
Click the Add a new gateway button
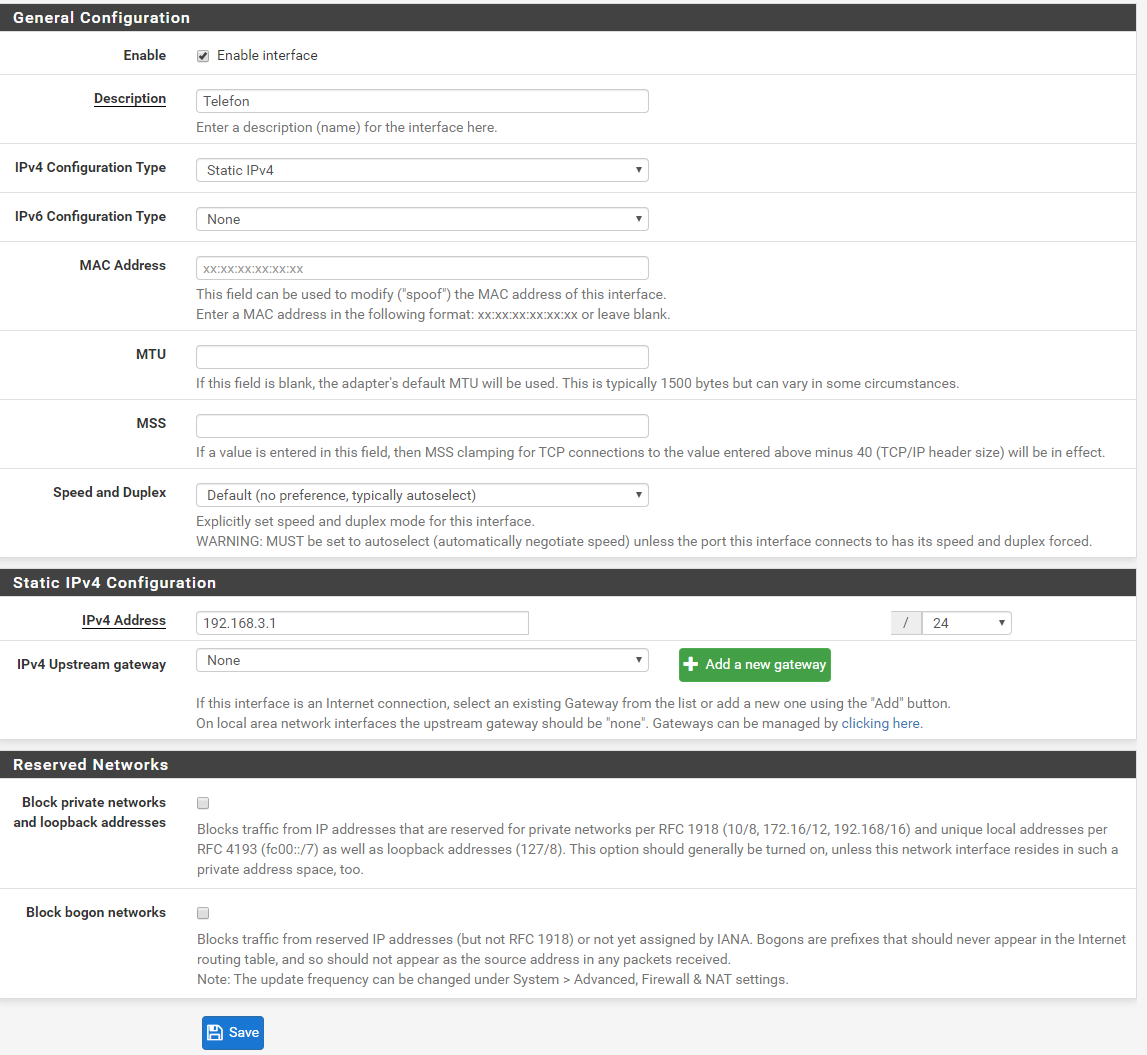(x=754, y=664)
